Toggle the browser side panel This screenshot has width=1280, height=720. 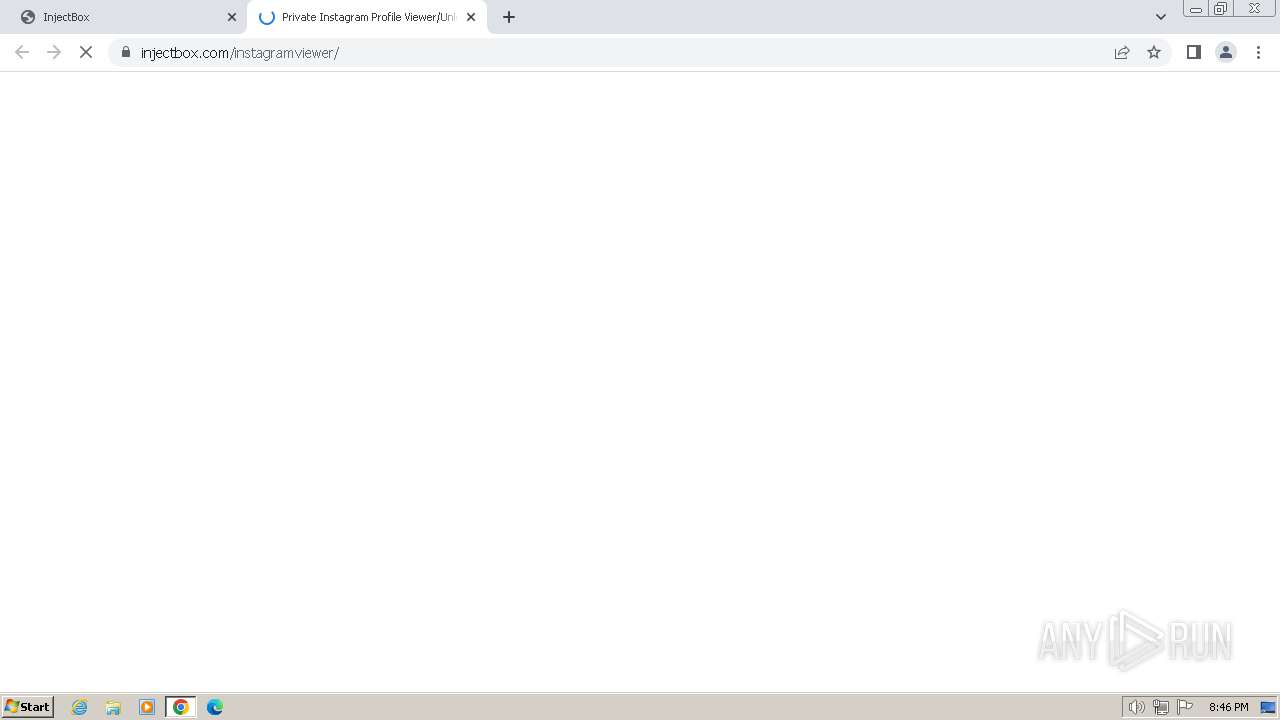pyautogui.click(x=1194, y=52)
